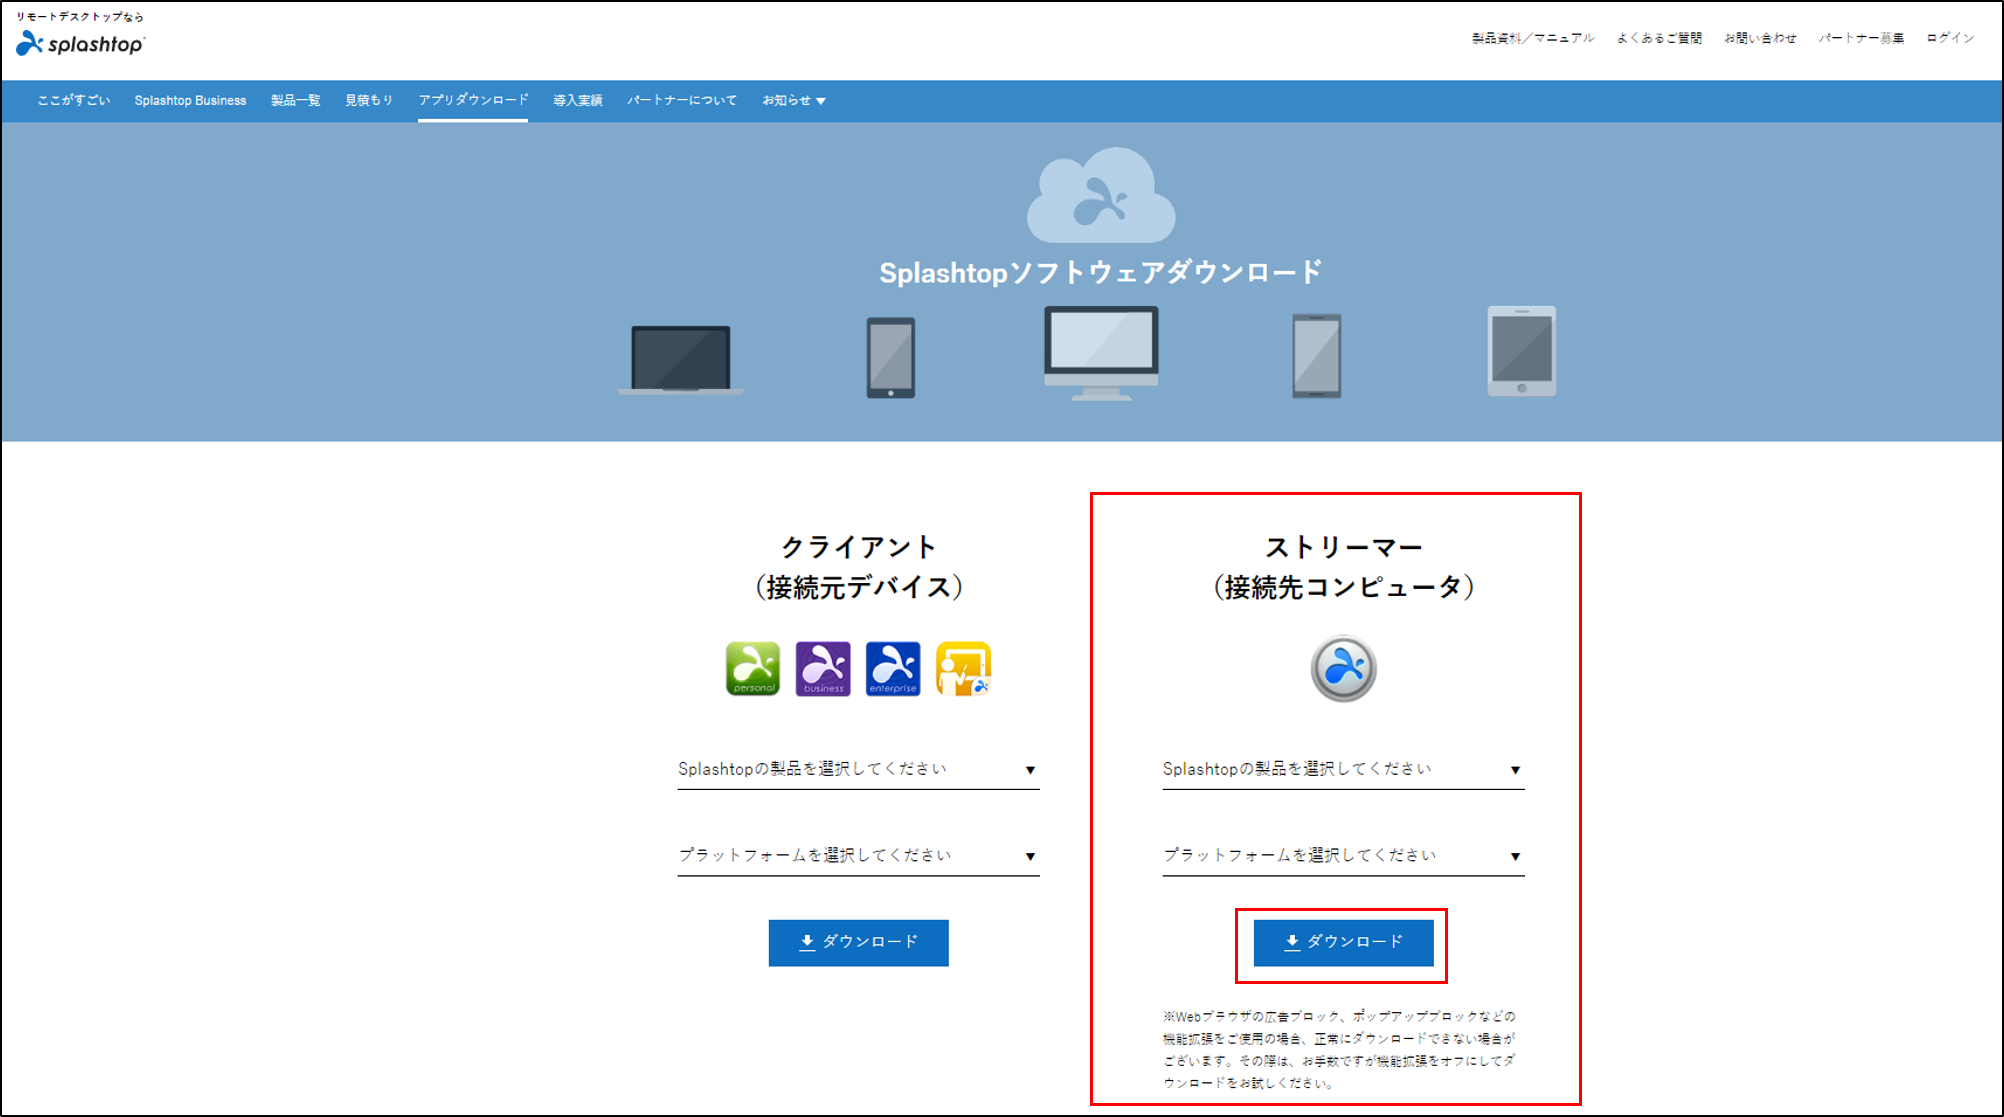The image size is (2004, 1117).
Task: Select the blue Splashtop Enterprise client icon
Action: 892,668
